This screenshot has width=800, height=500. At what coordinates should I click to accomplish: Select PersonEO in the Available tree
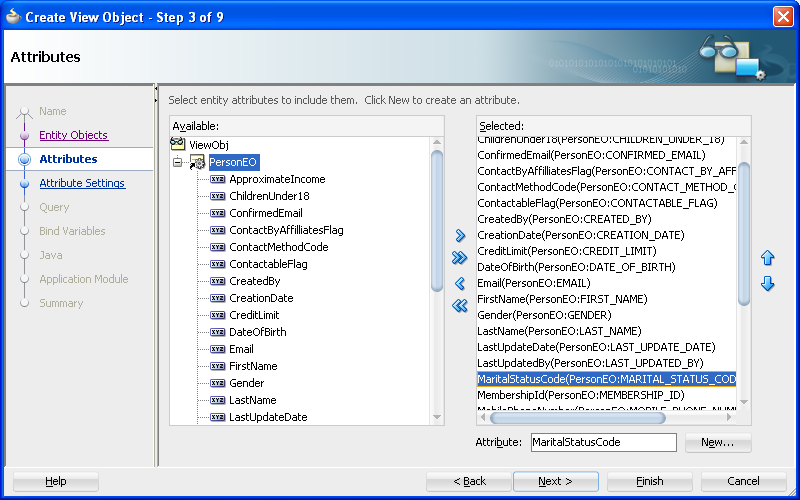(x=234, y=162)
